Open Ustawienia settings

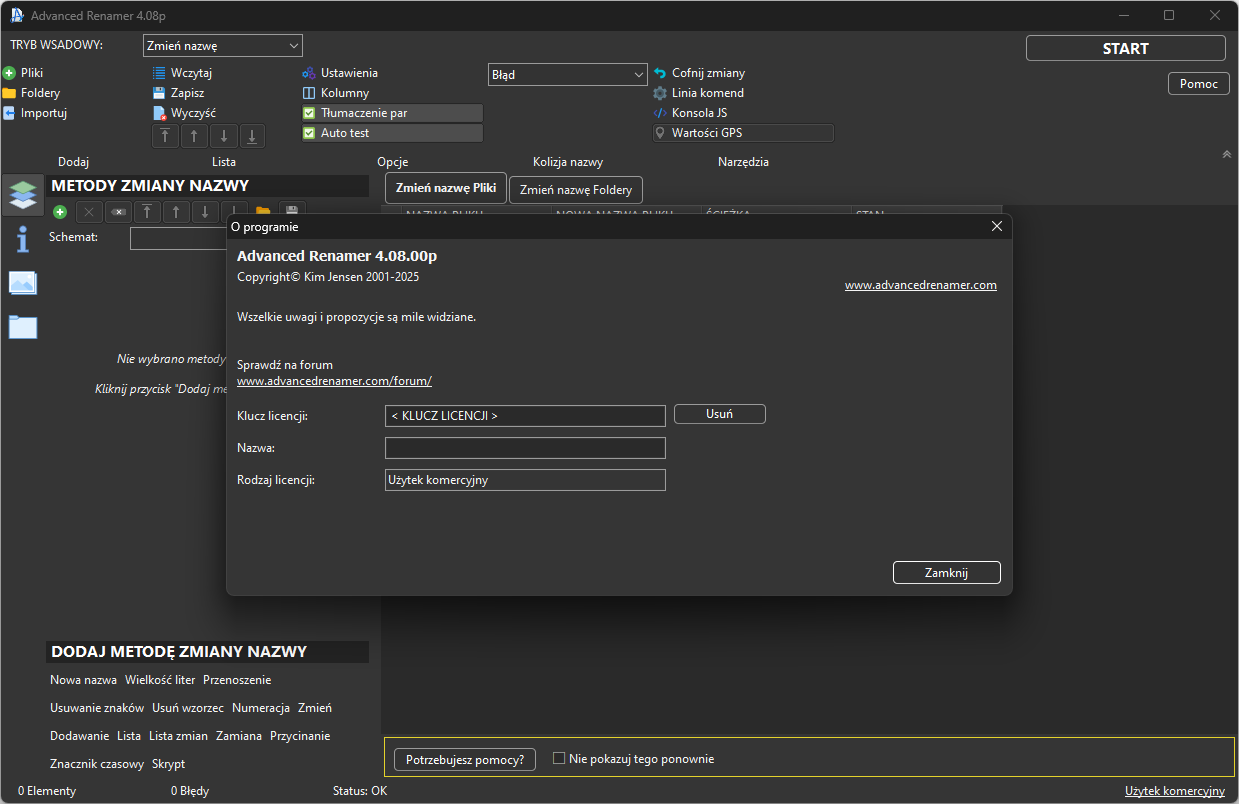pos(340,73)
